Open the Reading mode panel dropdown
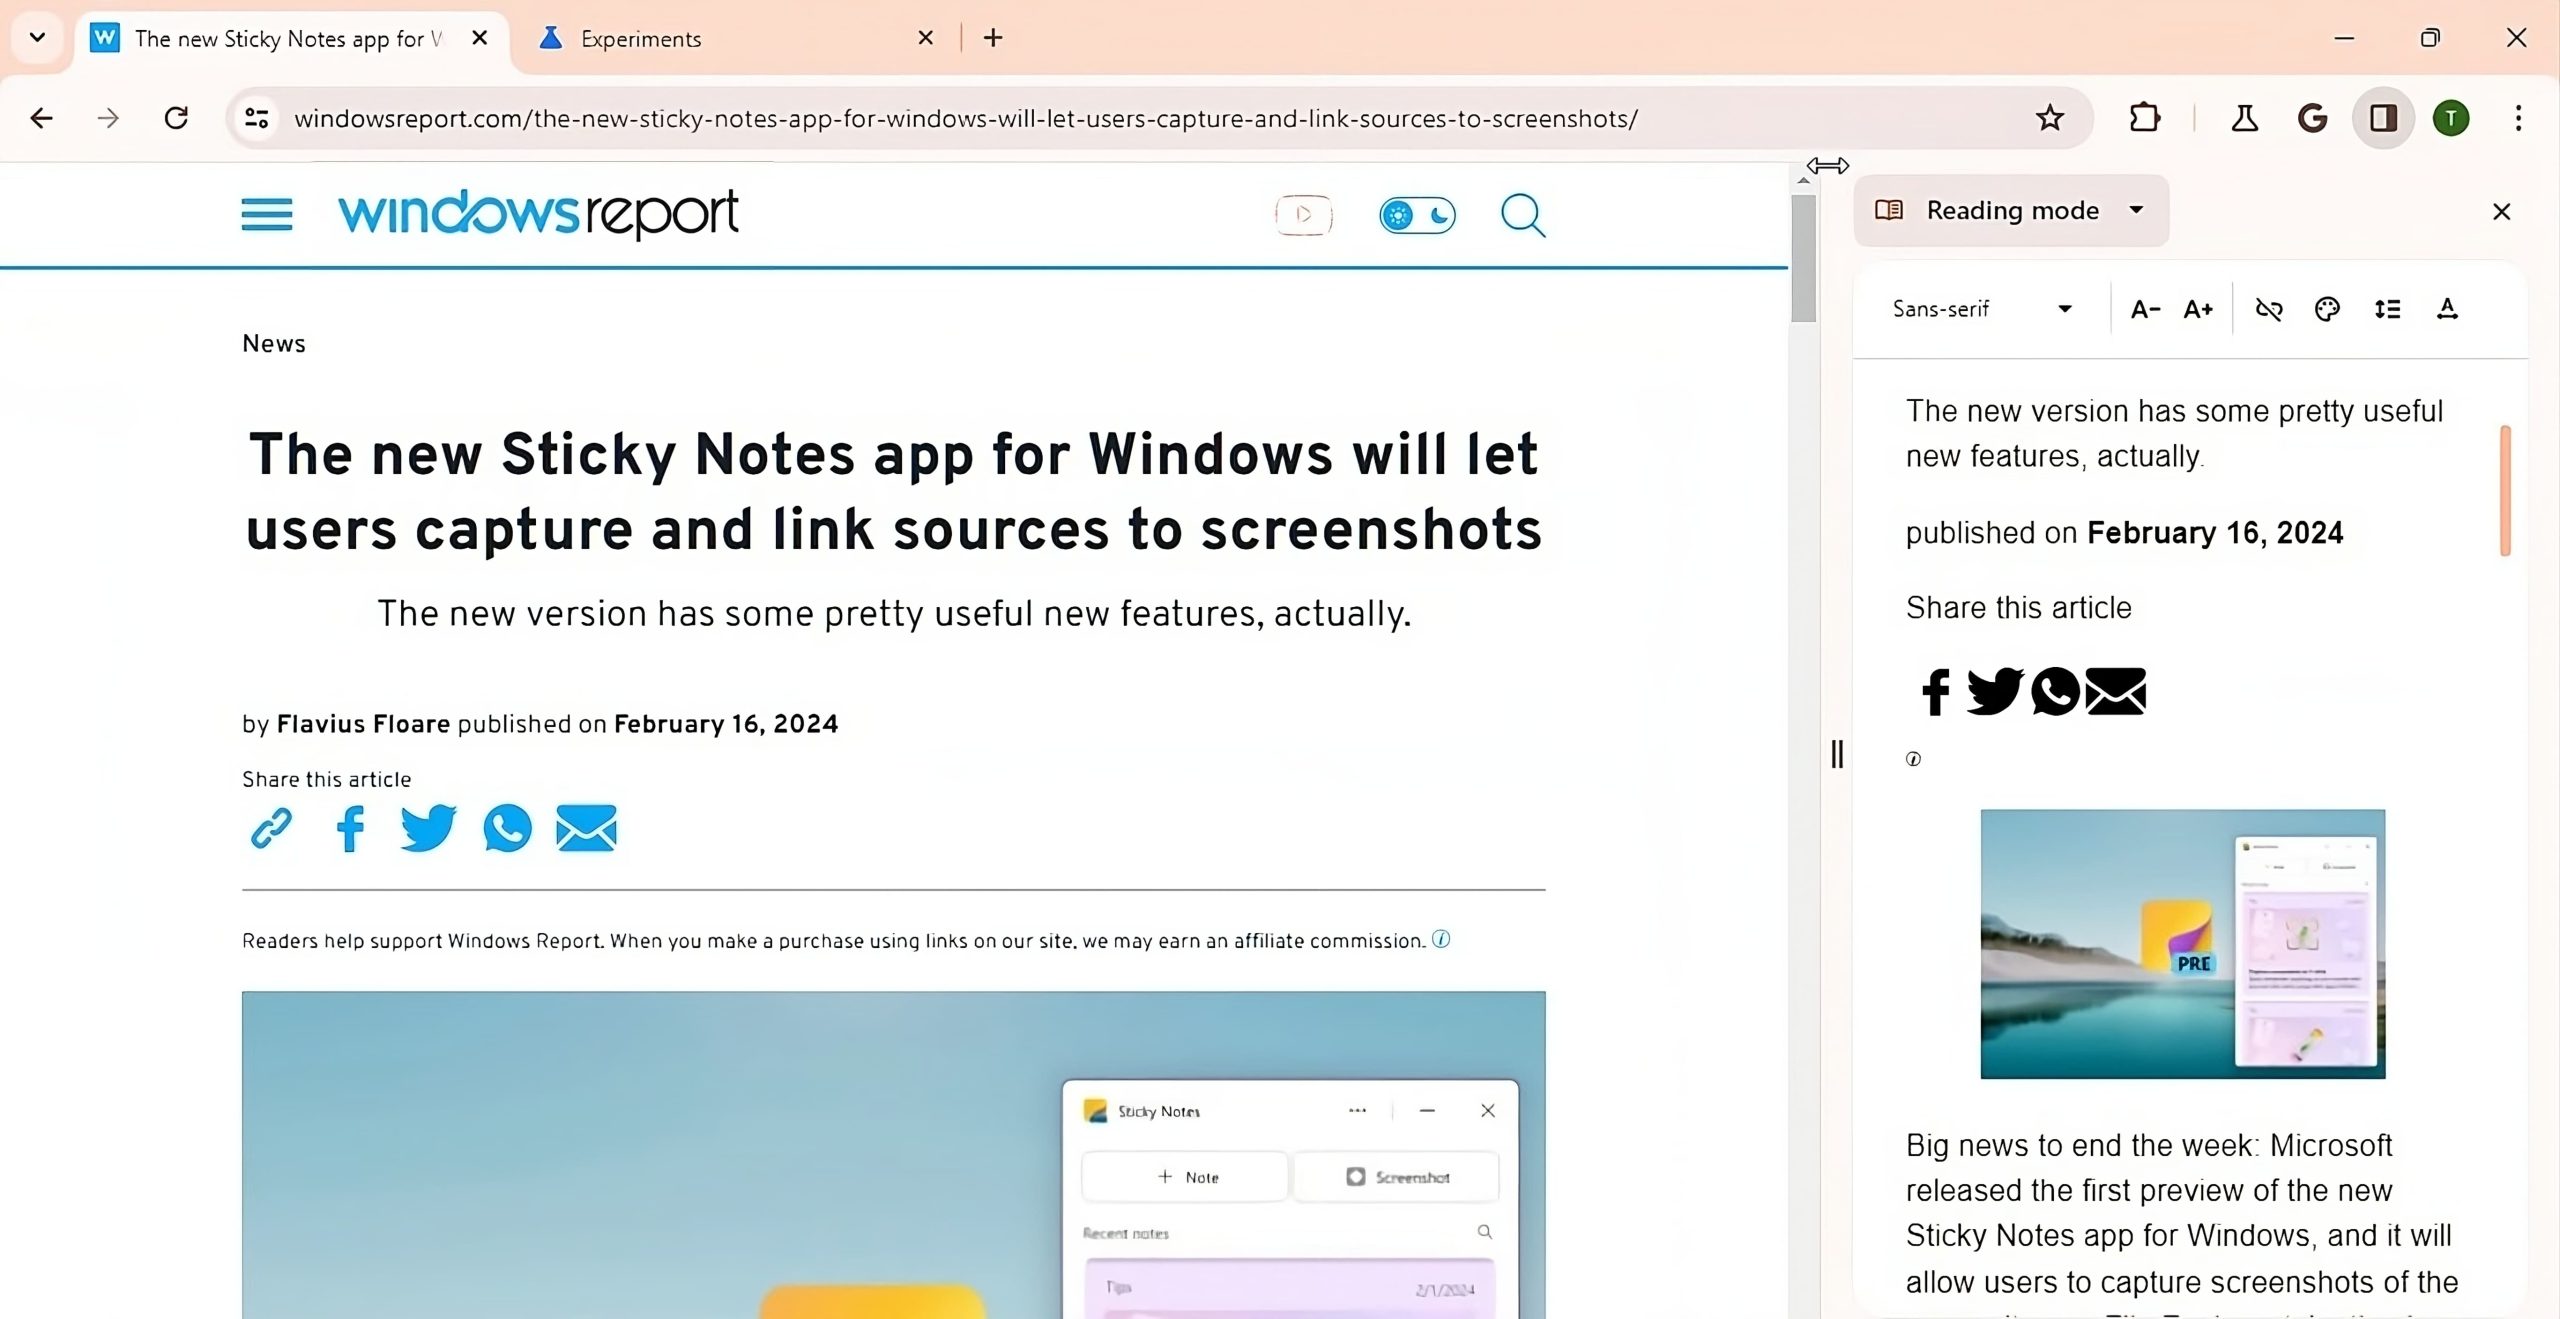The width and height of the screenshot is (2560, 1319). point(2011,210)
